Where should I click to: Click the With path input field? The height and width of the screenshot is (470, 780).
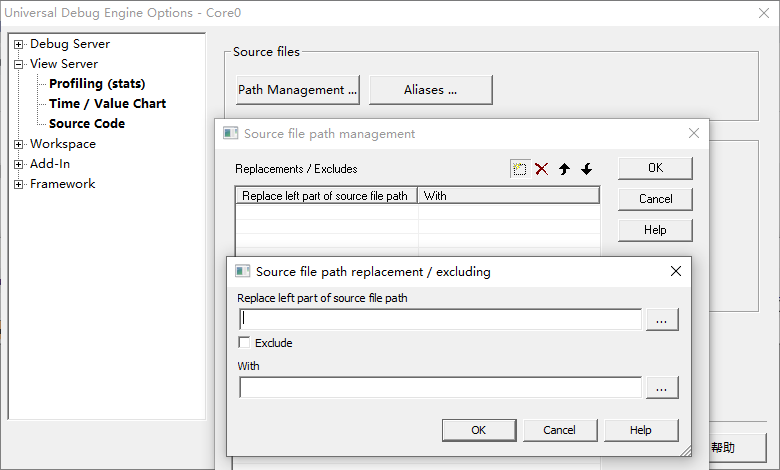click(x=440, y=387)
